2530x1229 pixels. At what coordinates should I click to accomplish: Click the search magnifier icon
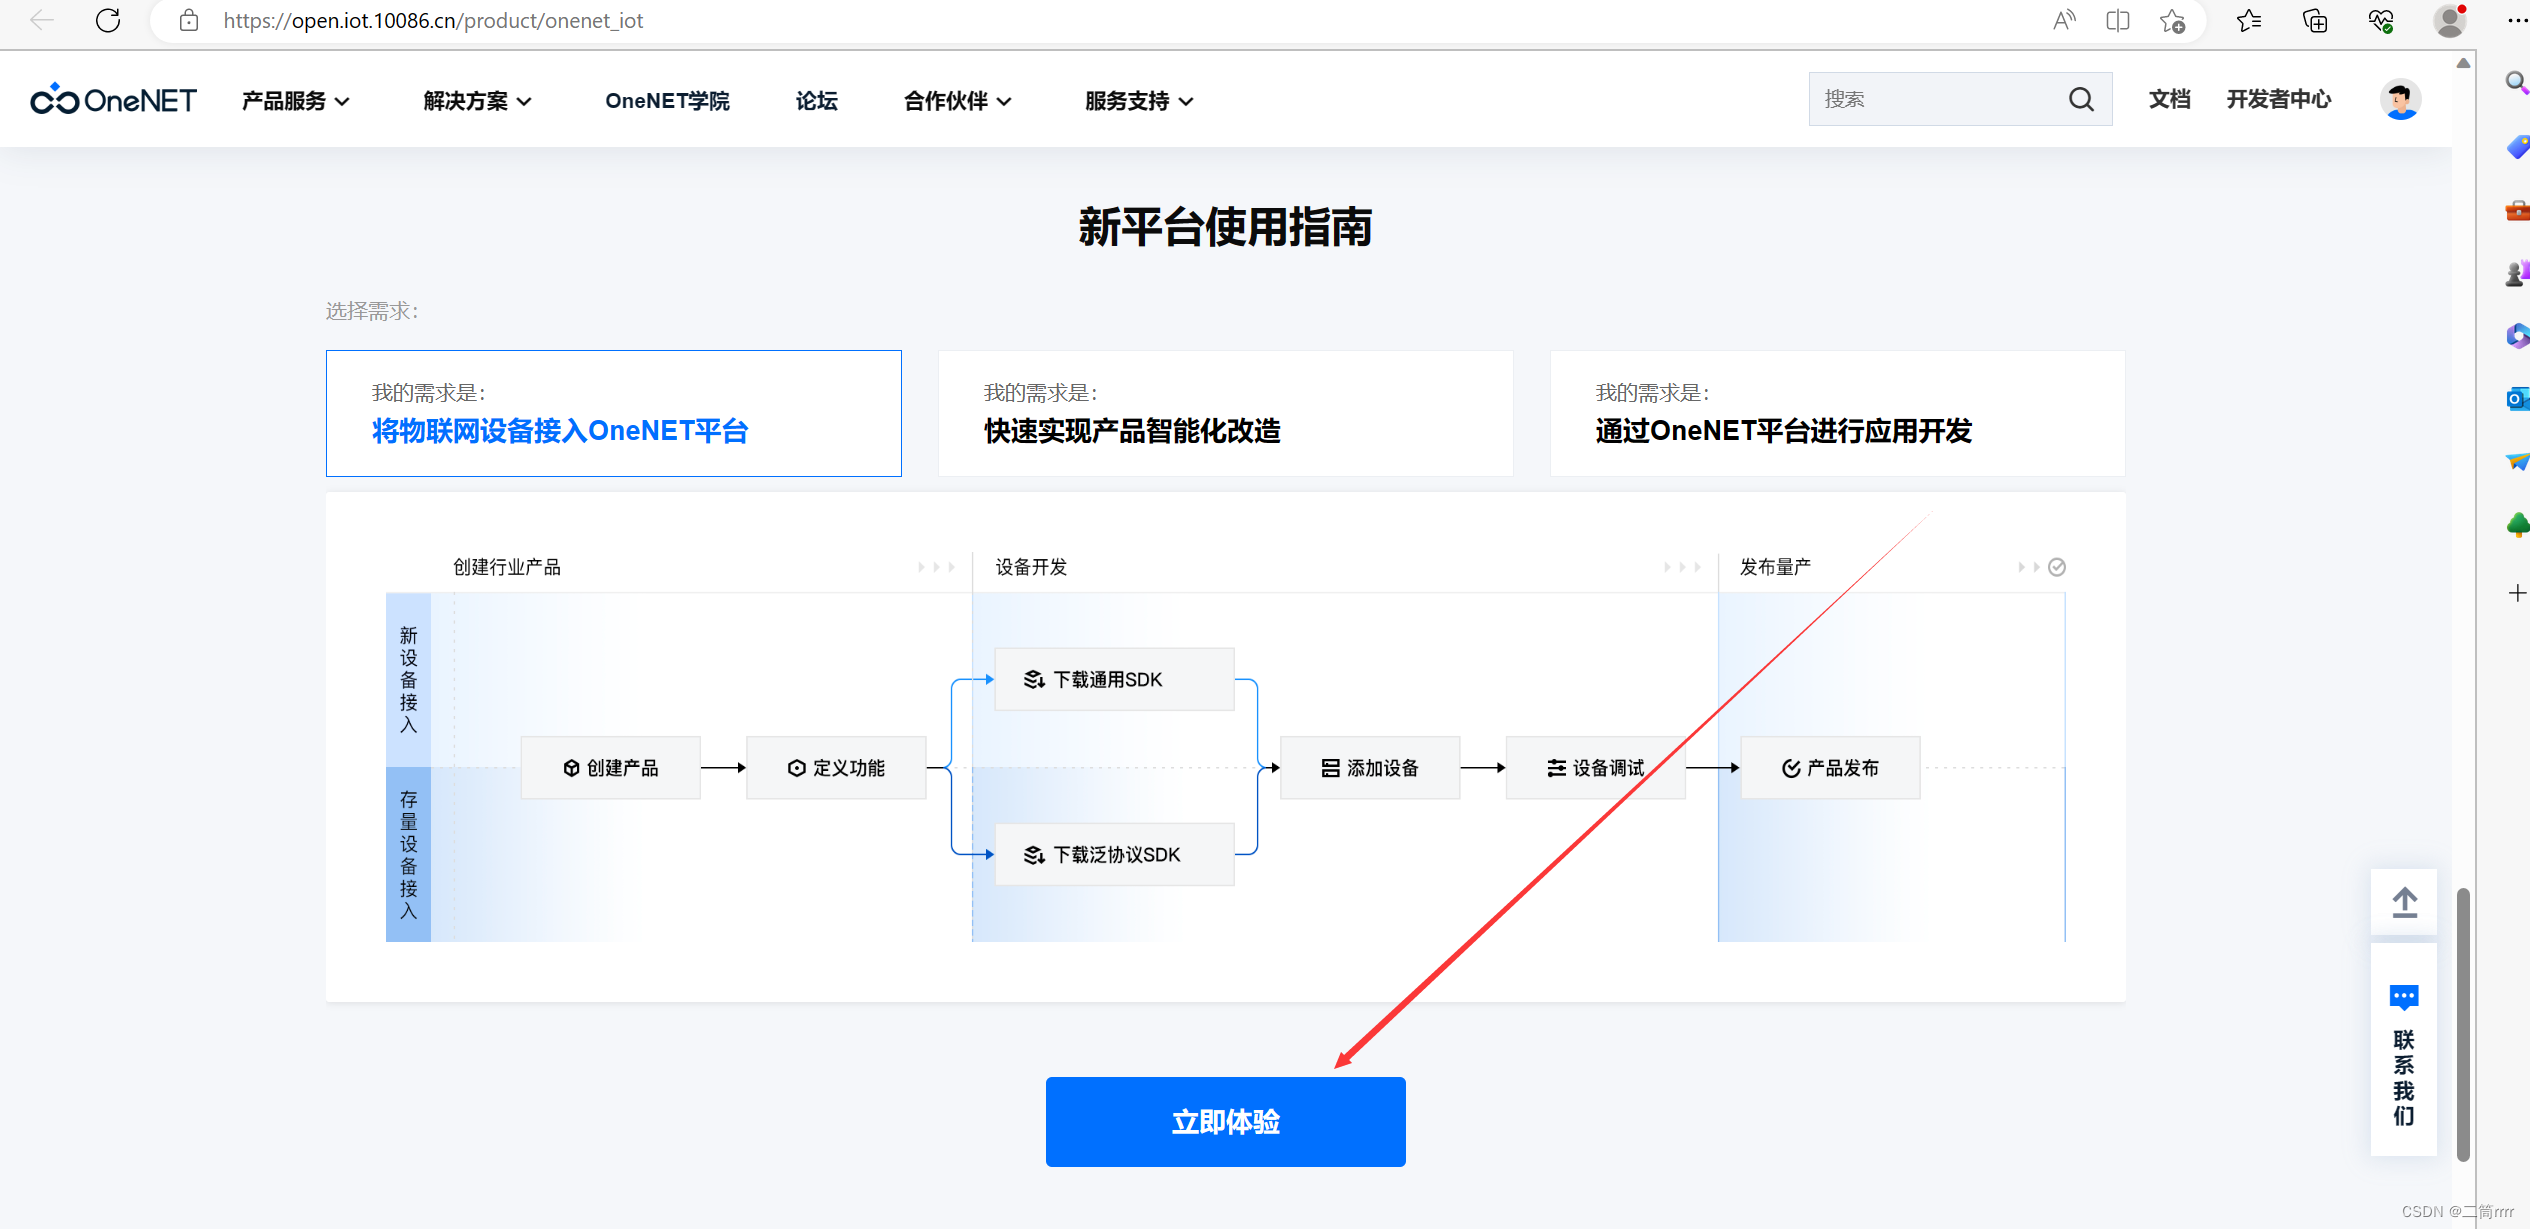[2081, 99]
